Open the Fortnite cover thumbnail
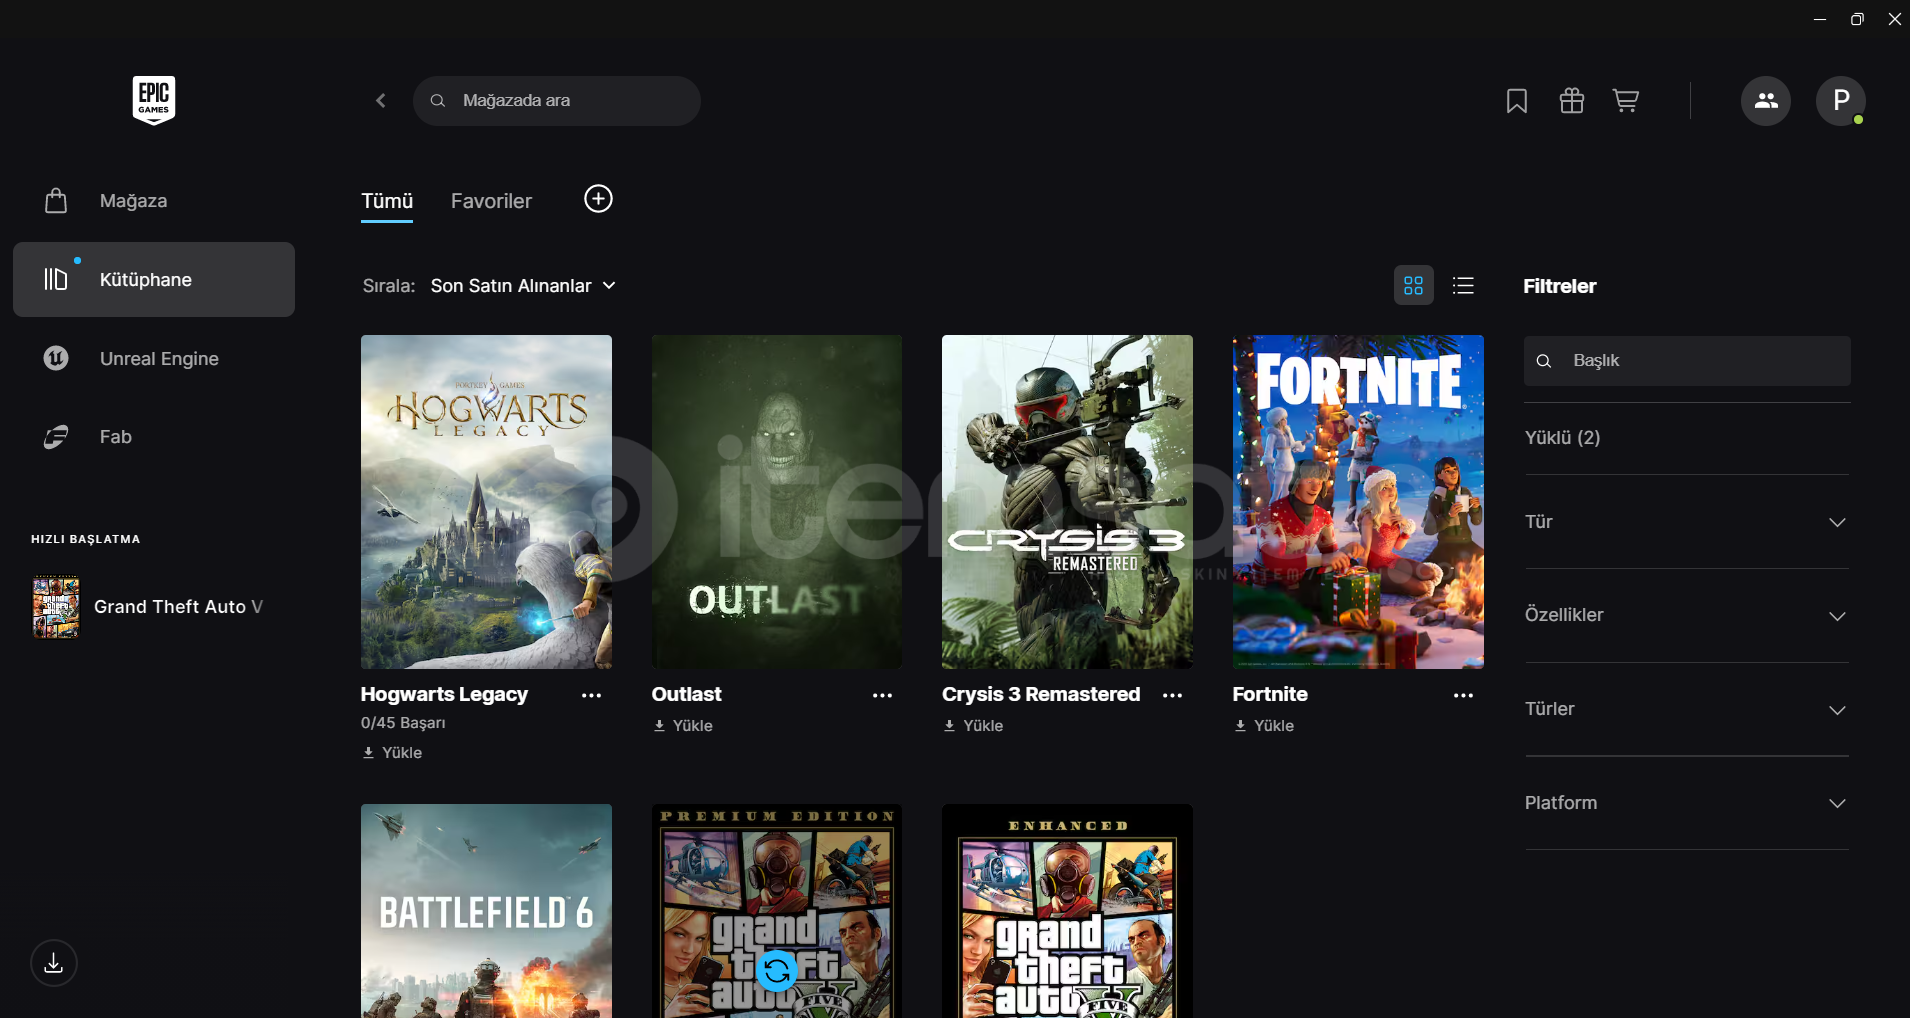Viewport: 1910px width, 1018px height. click(x=1358, y=502)
